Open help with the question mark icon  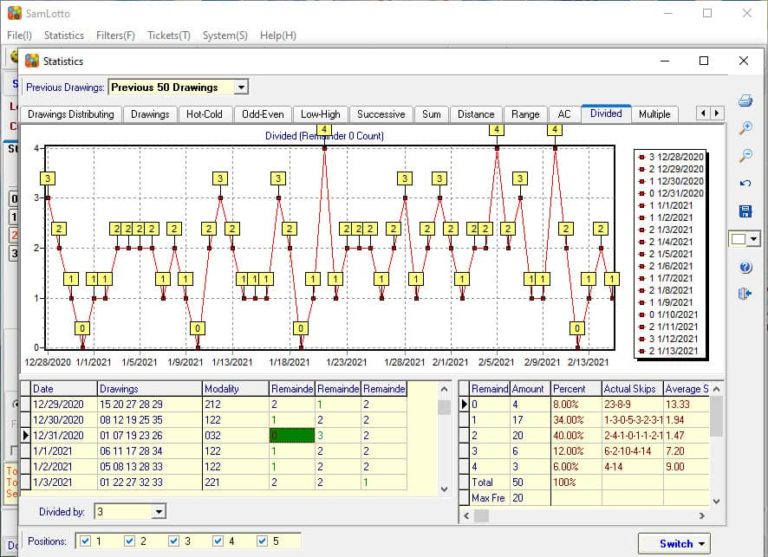[x=745, y=267]
